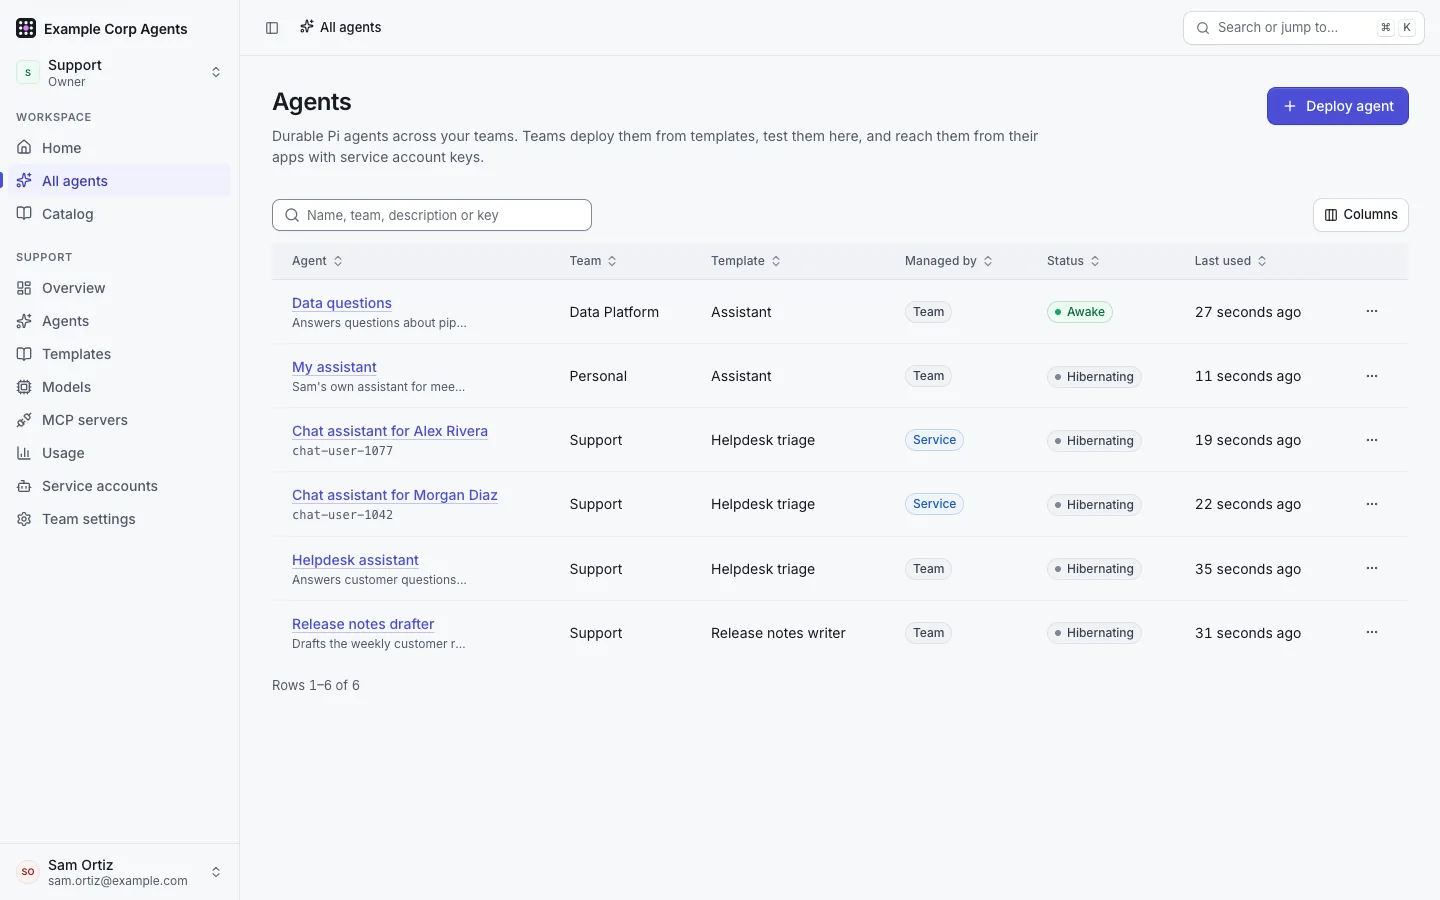The image size is (1440, 900).
Task: Sort the table by Status column
Action: tap(1073, 261)
